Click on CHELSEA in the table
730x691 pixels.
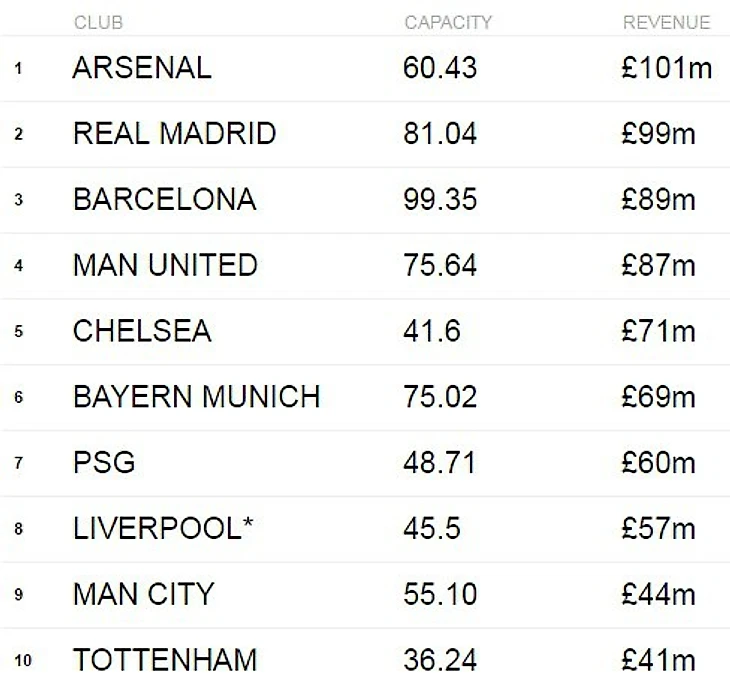coord(142,331)
